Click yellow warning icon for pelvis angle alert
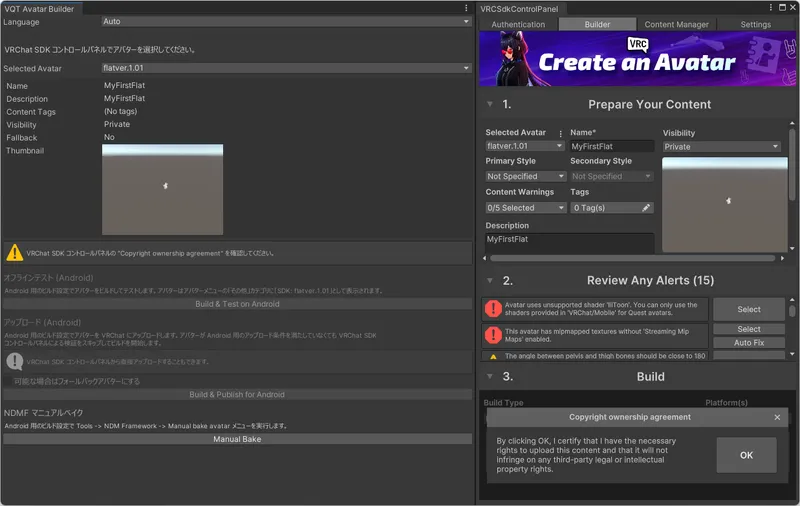800x506 pixels. (x=493, y=357)
